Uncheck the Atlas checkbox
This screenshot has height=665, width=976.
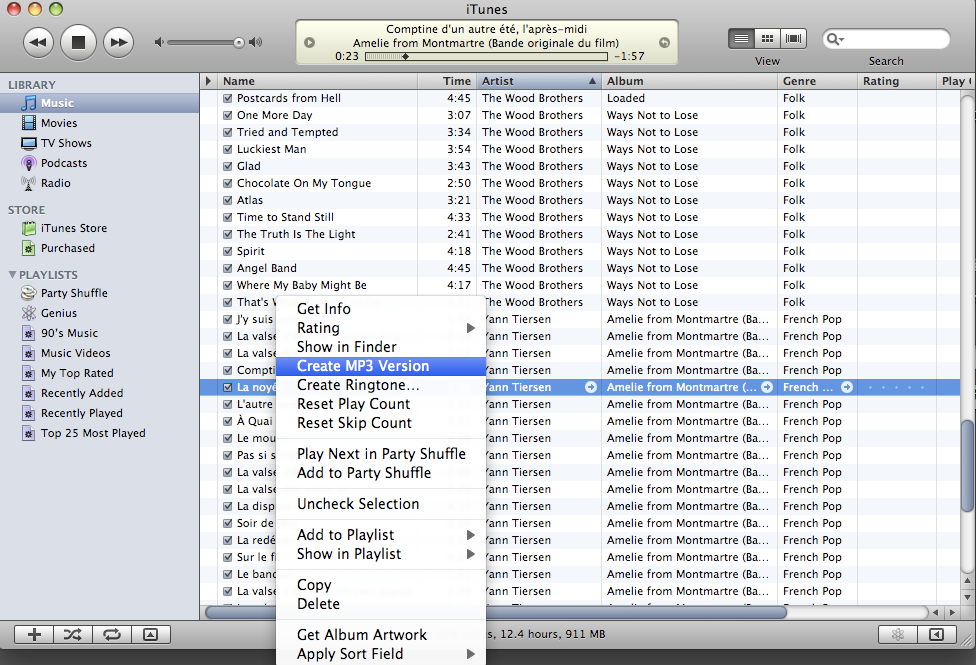[228, 200]
